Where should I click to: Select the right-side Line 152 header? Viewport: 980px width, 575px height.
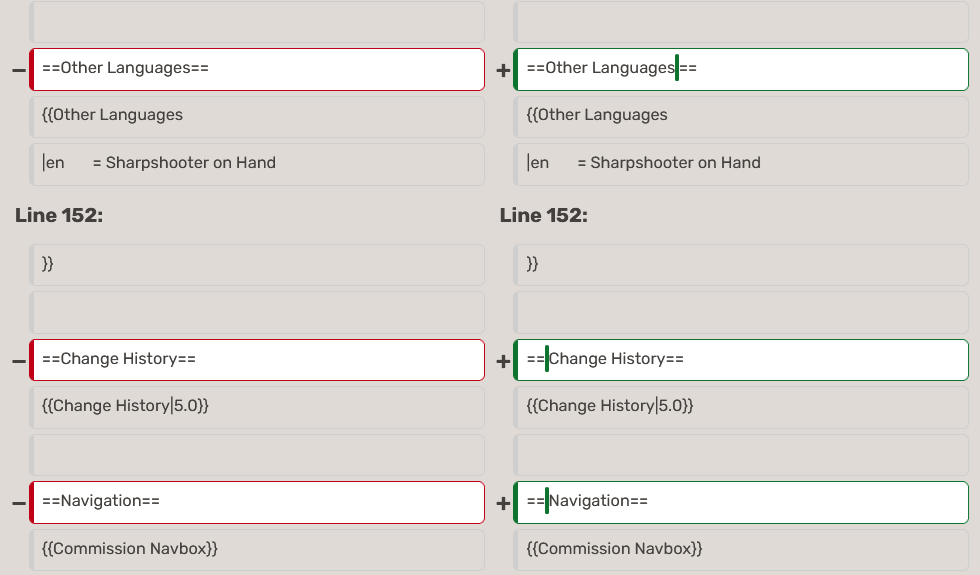pyautogui.click(x=543, y=215)
